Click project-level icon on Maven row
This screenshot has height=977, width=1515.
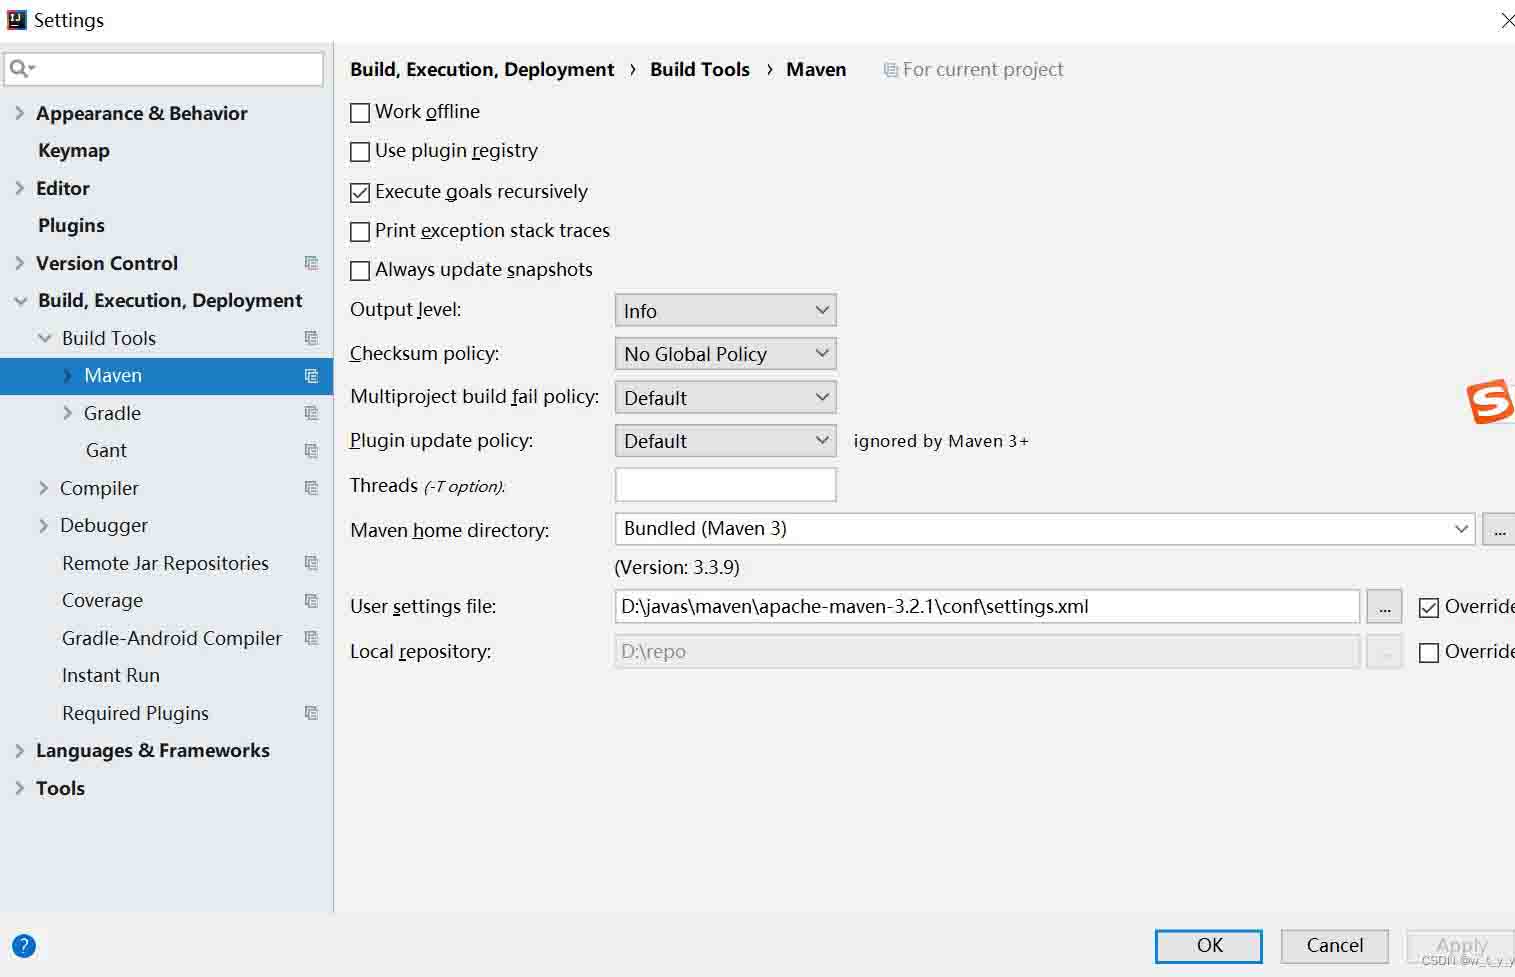311,376
